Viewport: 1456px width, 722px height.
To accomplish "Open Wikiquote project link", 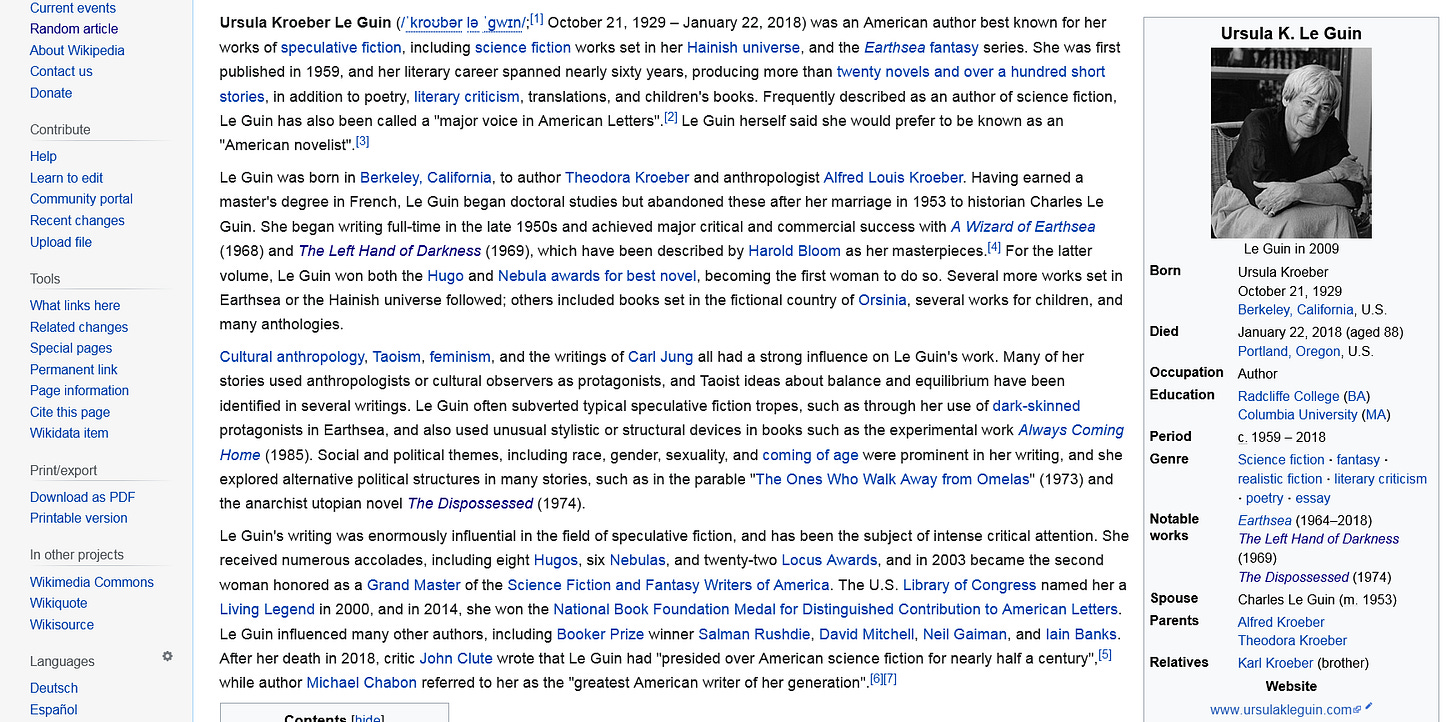I will [59, 603].
